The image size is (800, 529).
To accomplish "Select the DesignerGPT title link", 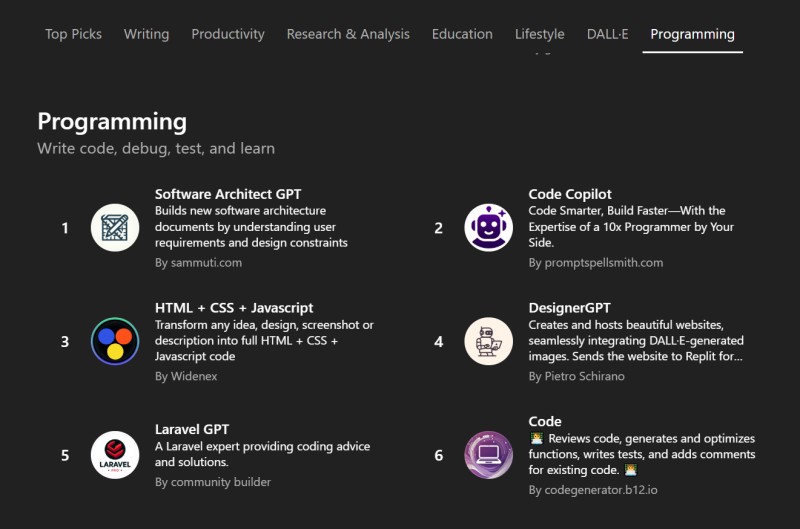I will point(569,308).
